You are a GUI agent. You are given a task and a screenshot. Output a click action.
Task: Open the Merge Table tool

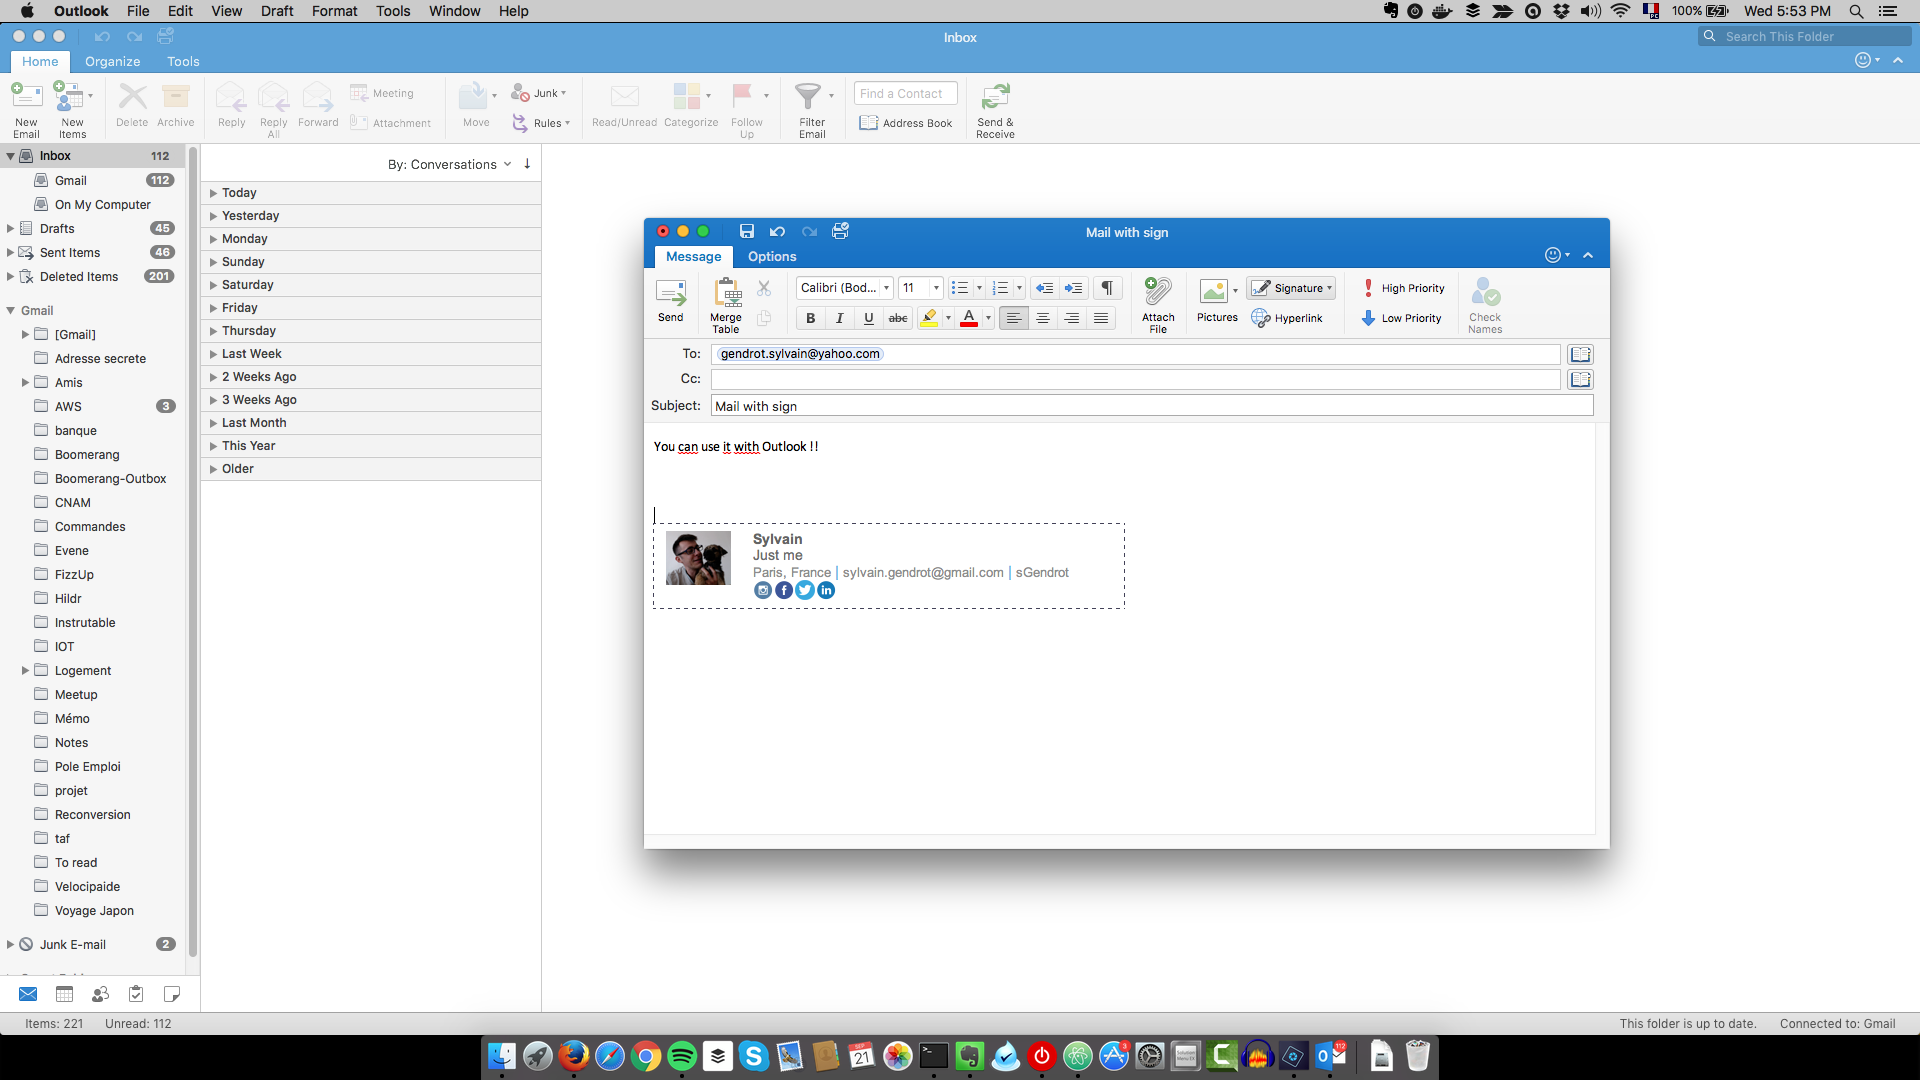pyautogui.click(x=726, y=305)
